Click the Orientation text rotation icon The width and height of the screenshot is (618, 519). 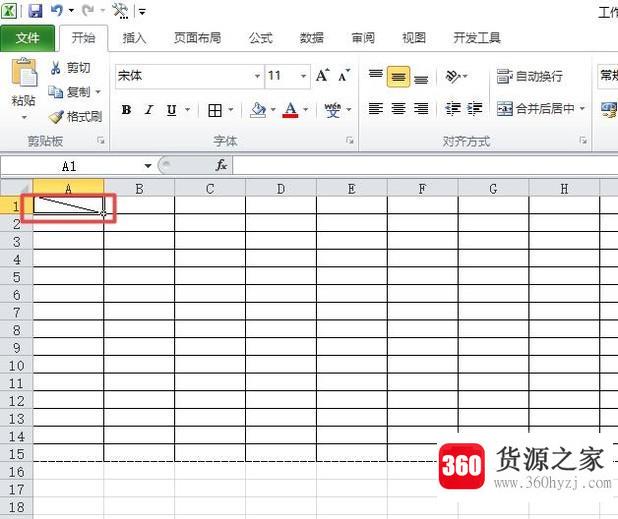(x=452, y=76)
